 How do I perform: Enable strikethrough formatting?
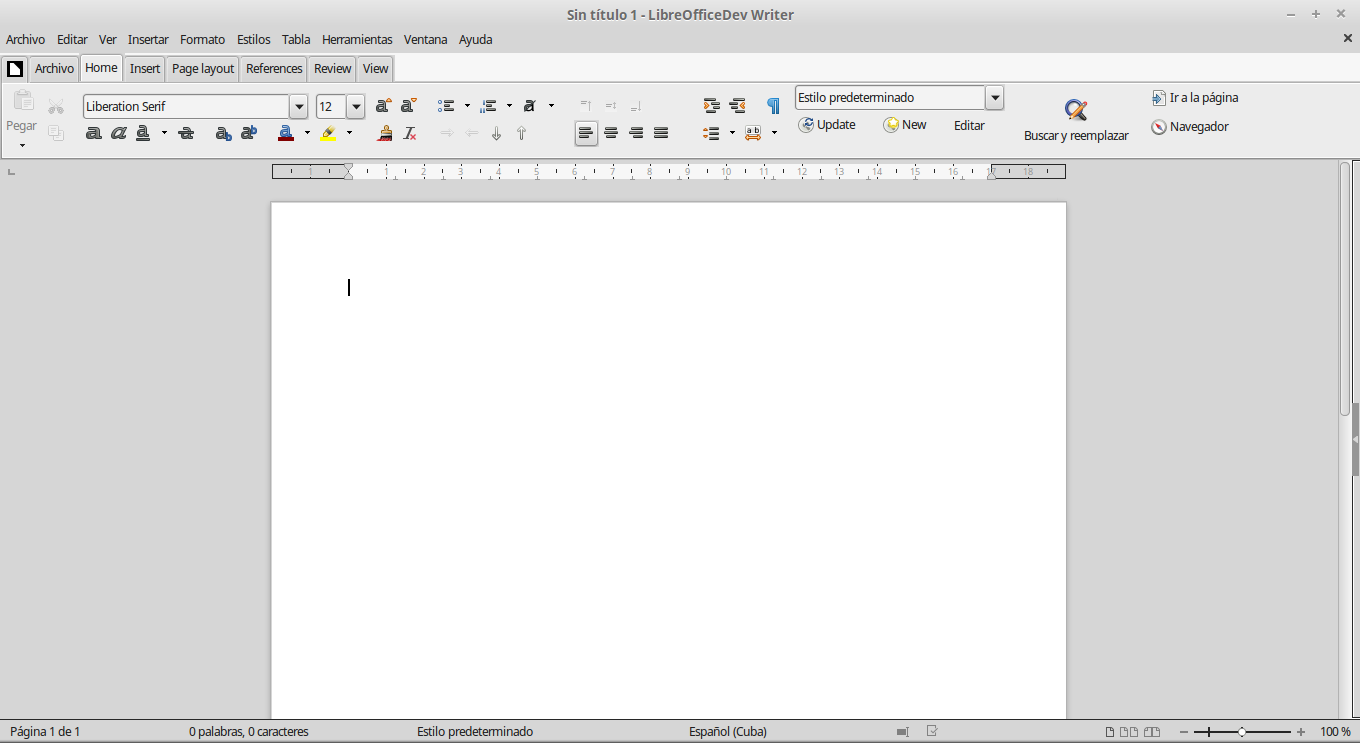pos(186,132)
